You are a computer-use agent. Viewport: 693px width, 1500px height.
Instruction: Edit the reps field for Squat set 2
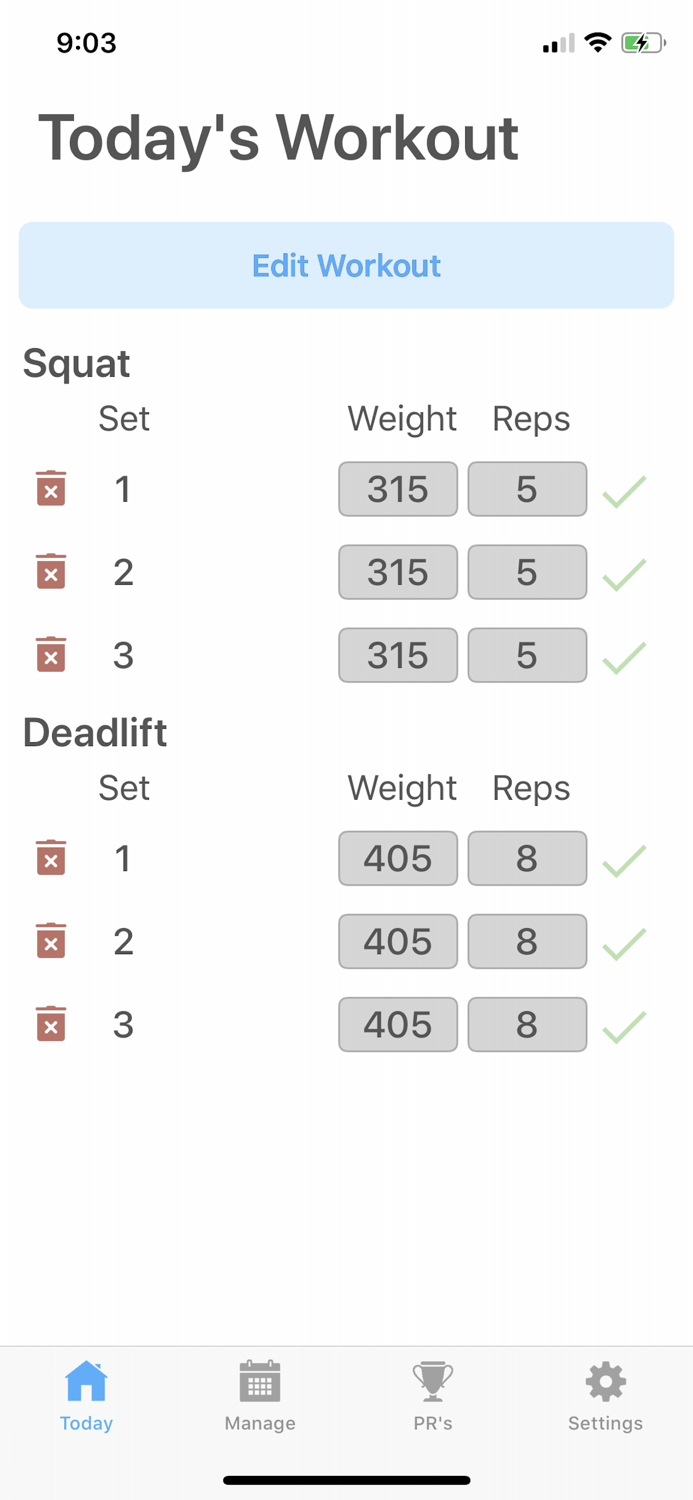pos(527,572)
